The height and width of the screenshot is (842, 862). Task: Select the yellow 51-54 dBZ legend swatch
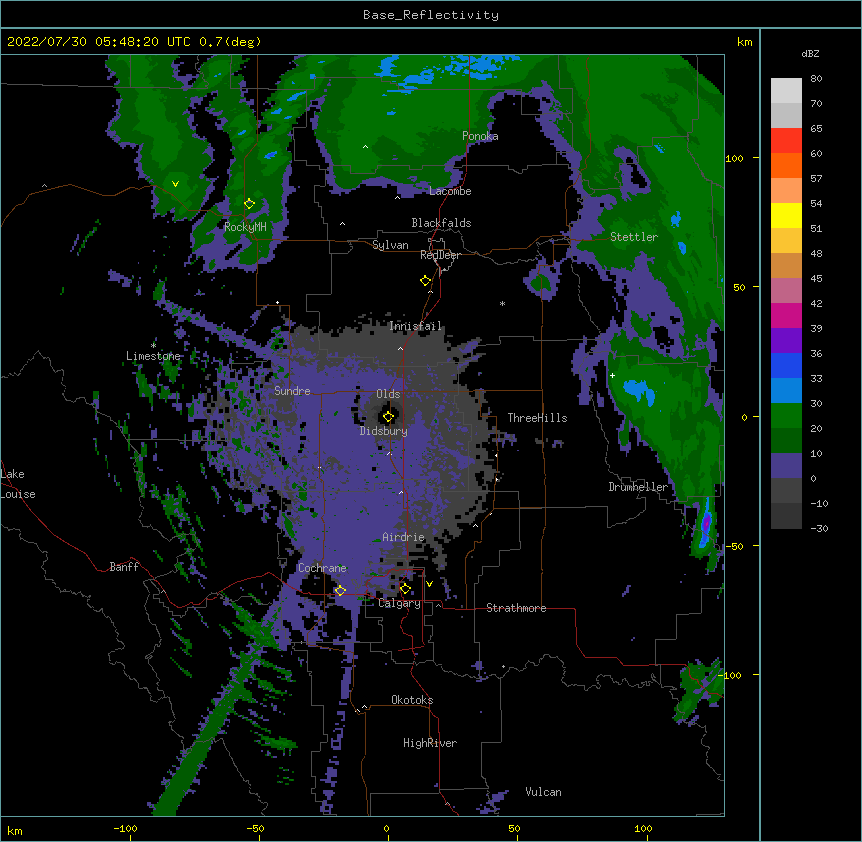point(786,215)
